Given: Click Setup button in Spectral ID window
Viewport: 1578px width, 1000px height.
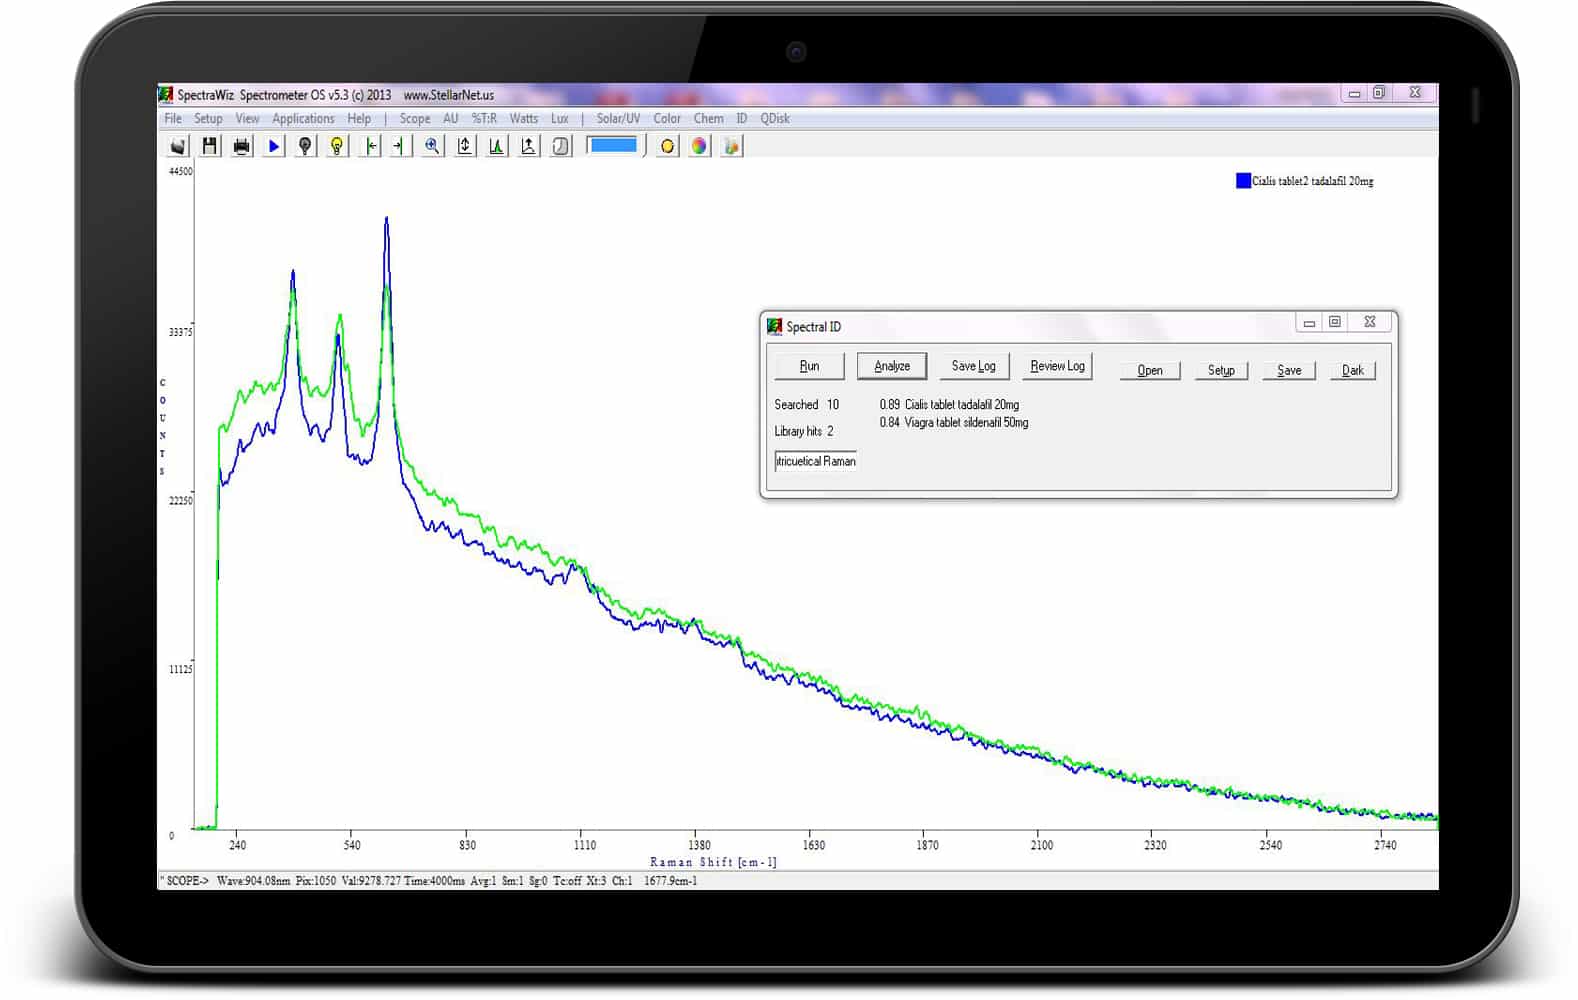Looking at the screenshot, I should click(x=1221, y=370).
